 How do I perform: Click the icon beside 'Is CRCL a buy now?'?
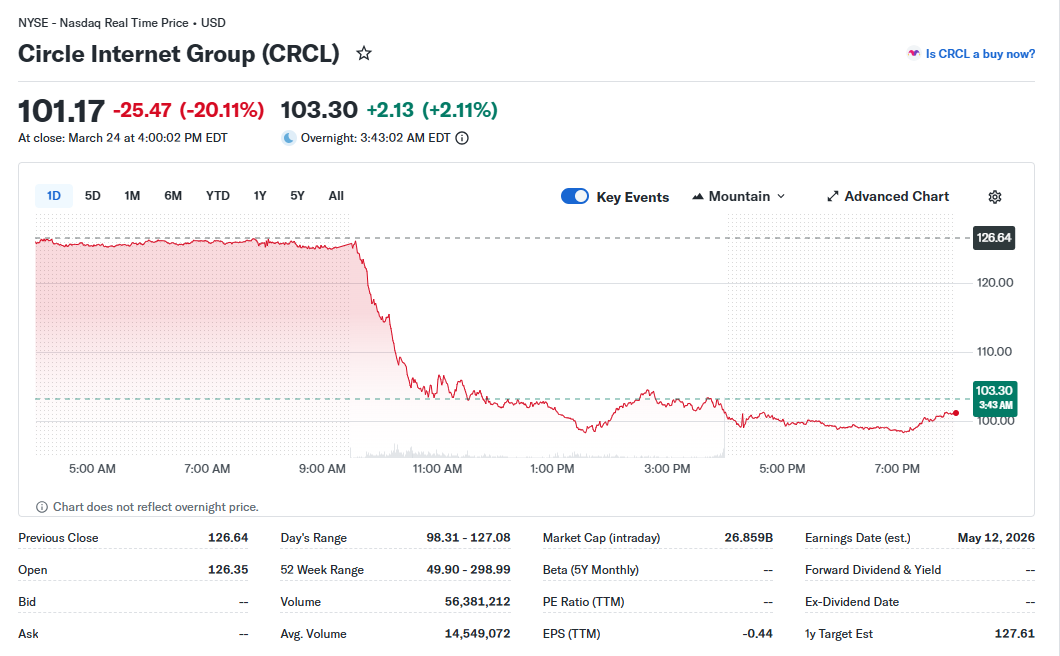[913, 54]
